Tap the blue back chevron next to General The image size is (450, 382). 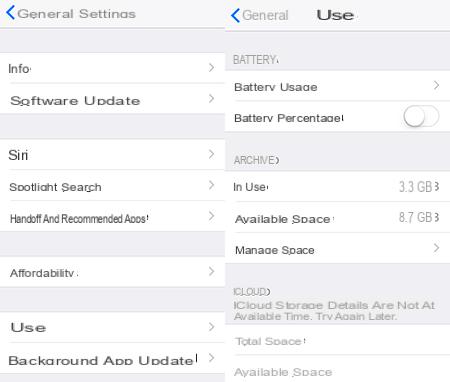tap(235, 15)
